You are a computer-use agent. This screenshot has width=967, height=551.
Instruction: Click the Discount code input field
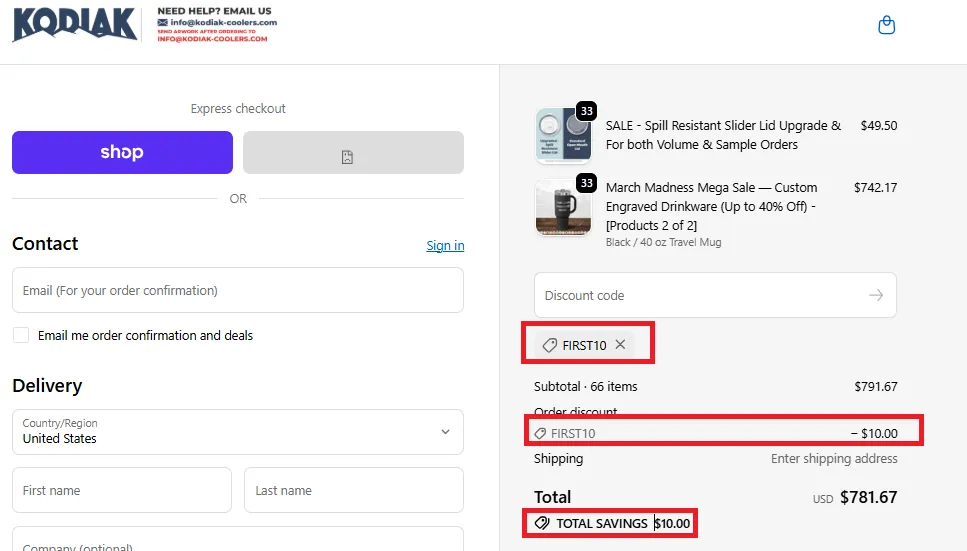tap(700, 295)
